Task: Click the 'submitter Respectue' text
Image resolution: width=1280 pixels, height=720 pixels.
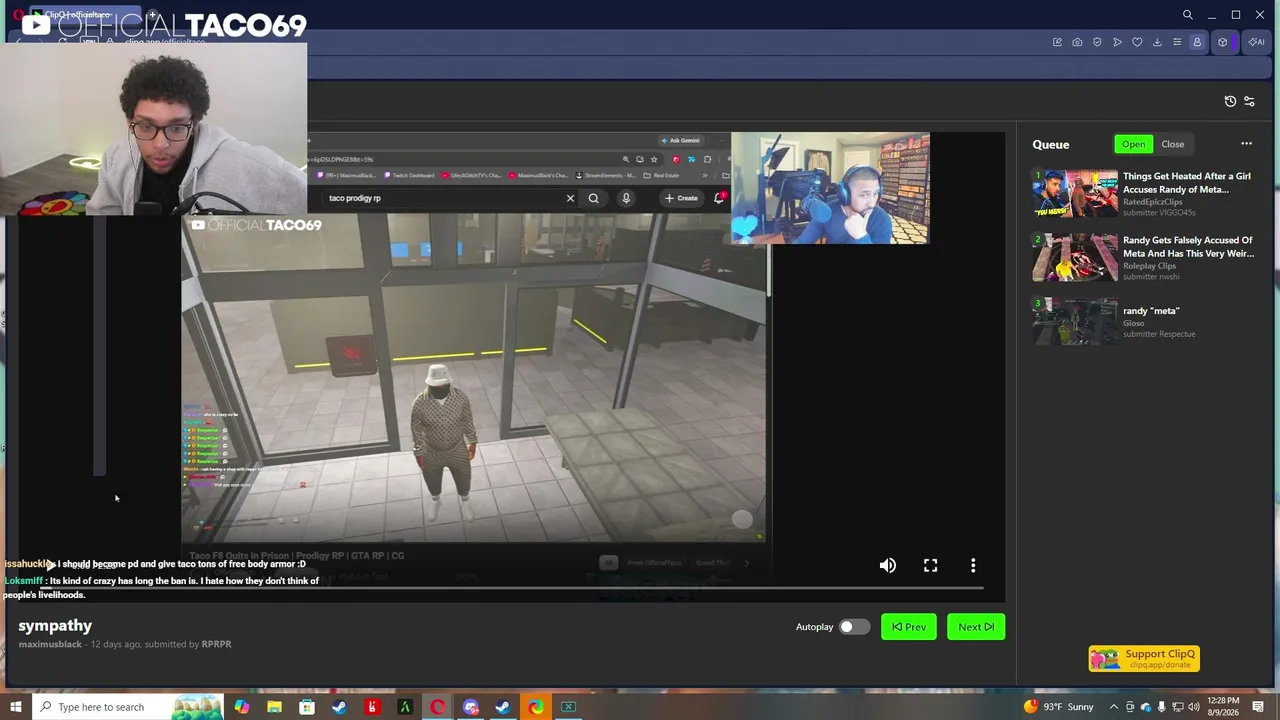Action: [1159, 334]
